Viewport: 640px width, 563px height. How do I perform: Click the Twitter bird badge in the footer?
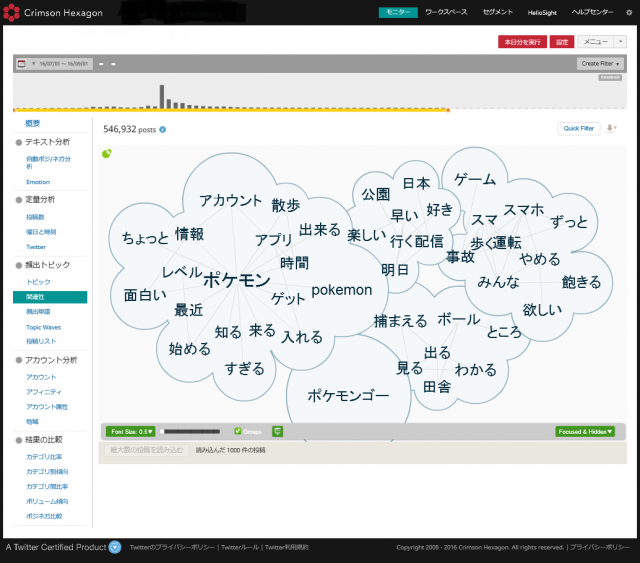click(115, 547)
